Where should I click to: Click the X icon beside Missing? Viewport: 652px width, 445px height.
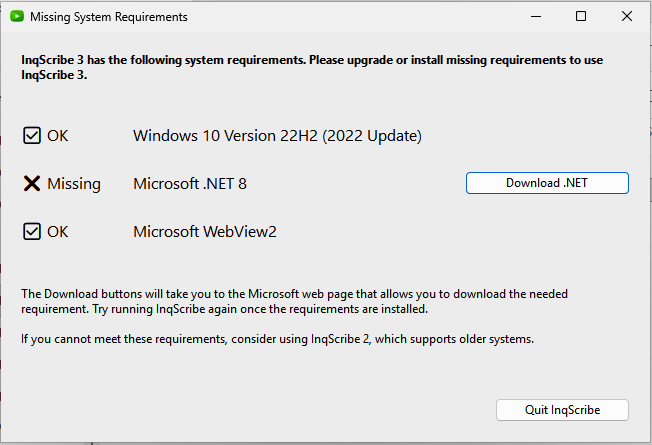32,183
